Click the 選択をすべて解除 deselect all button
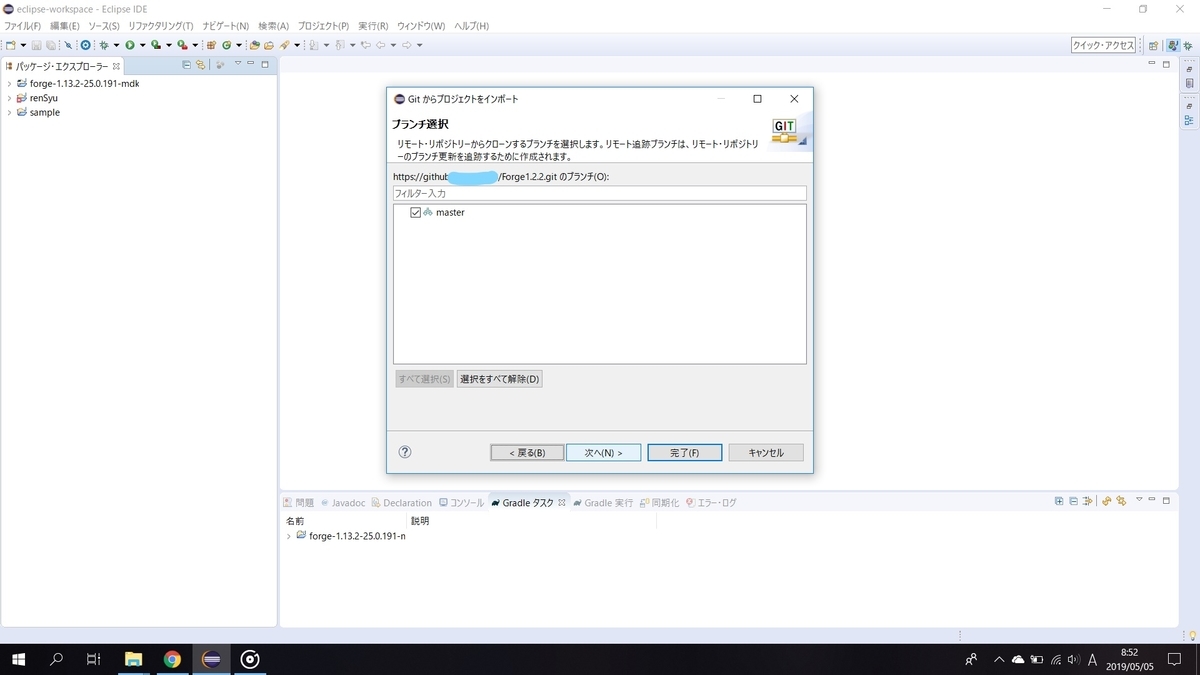The image size is (1200, 675). tap(499, 378)
